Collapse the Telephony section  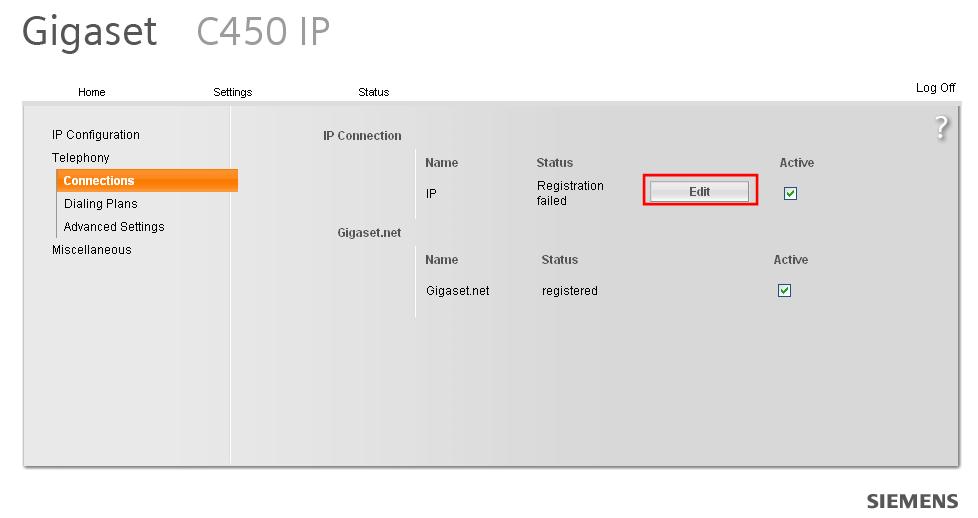pos(81,158)
